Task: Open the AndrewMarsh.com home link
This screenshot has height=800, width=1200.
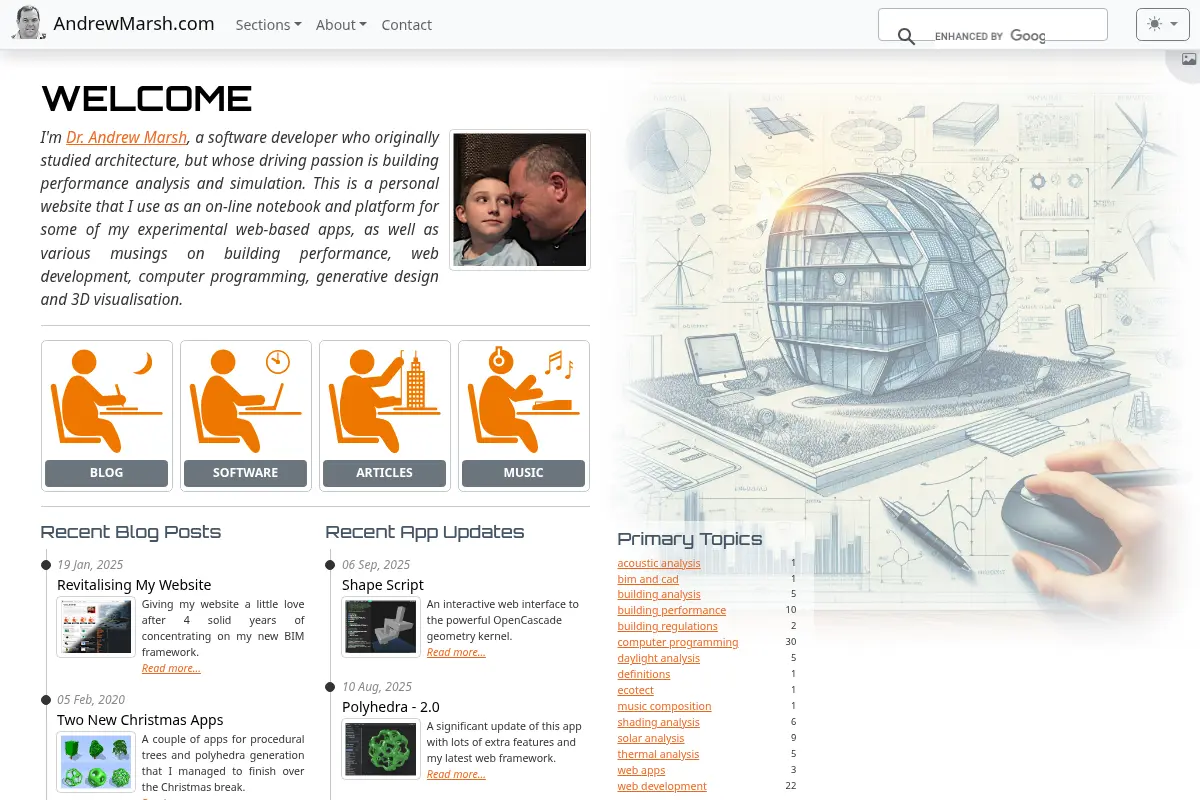Action: pyautogui.click(x=134, y=24)
